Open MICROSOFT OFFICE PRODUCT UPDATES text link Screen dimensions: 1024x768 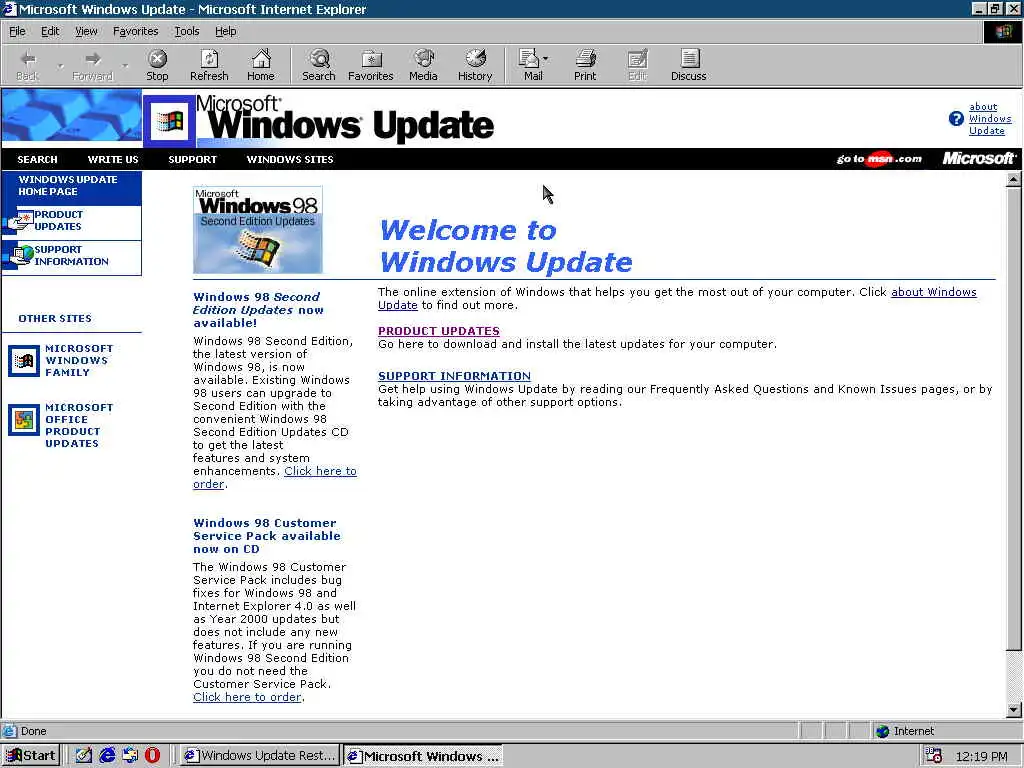pyautogui.click(x=78, y=425)
